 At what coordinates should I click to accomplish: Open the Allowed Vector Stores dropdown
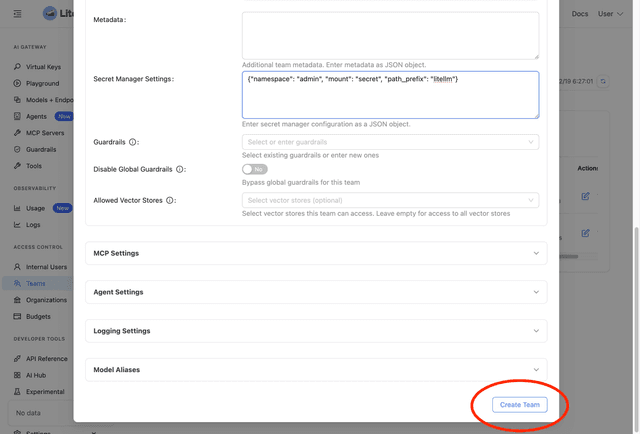(x=390, y=200)
